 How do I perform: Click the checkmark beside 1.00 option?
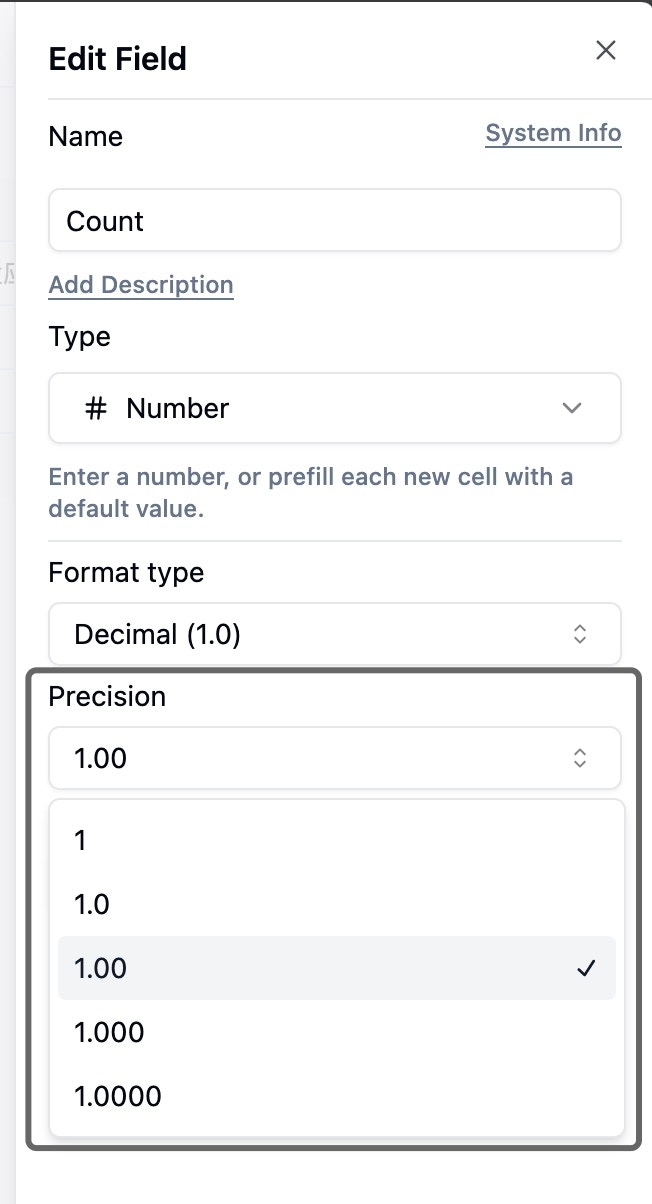586,968
